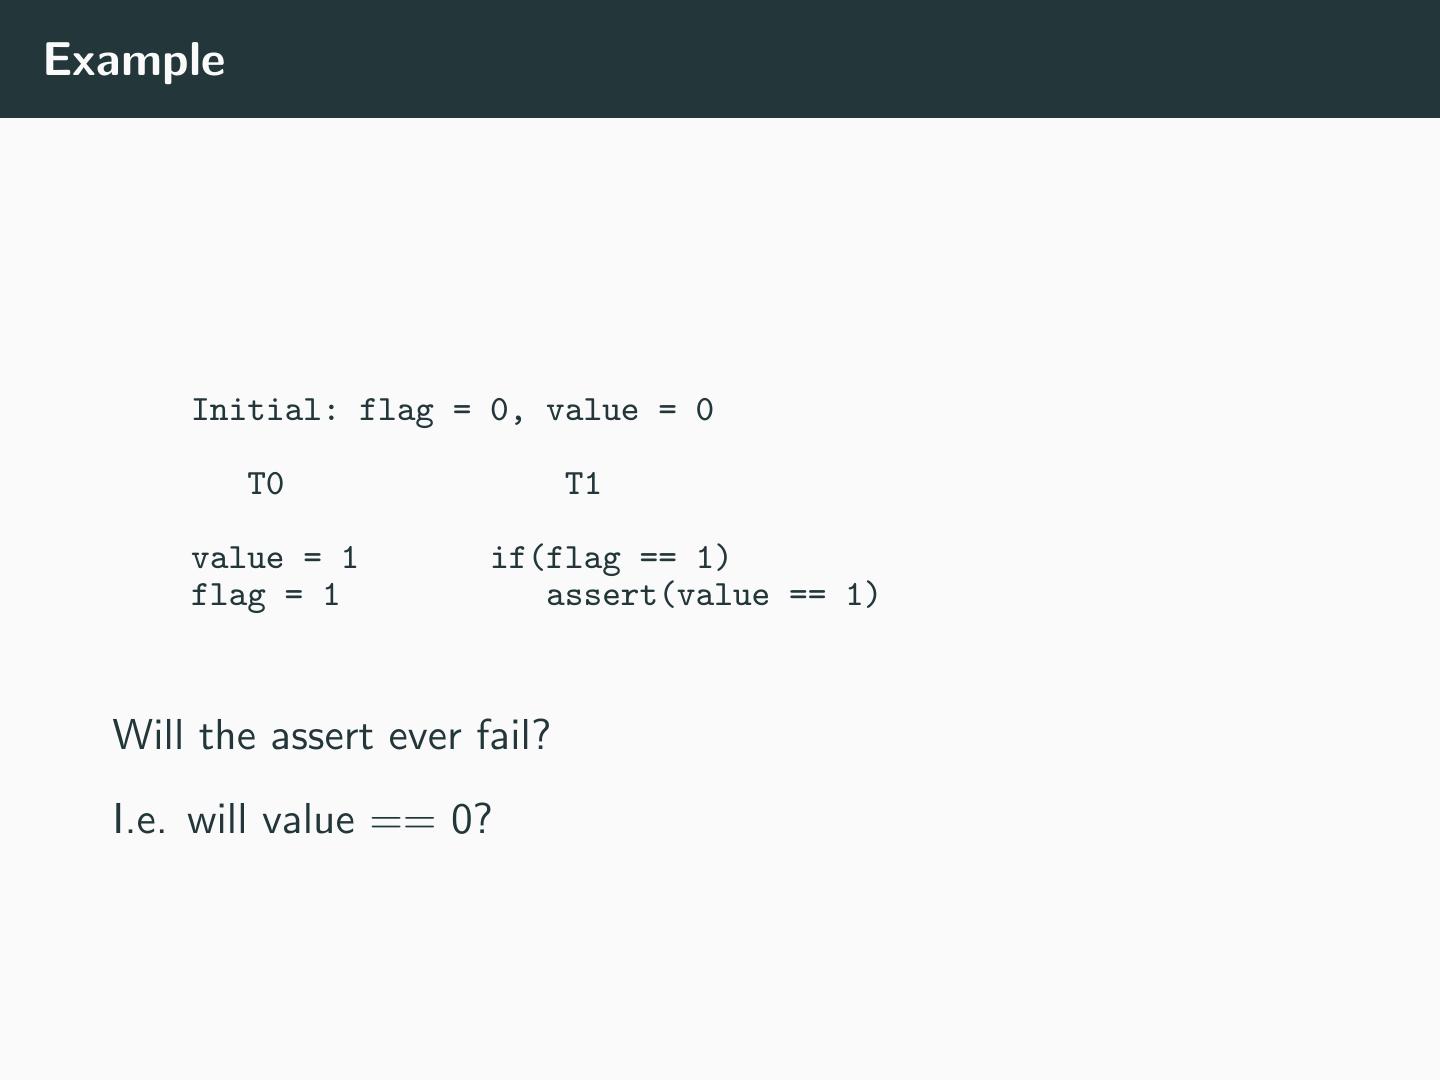1440x1080 pixels.
Task: Click the word "assert" in the question sentence
Action: click(x=322, y=737)
